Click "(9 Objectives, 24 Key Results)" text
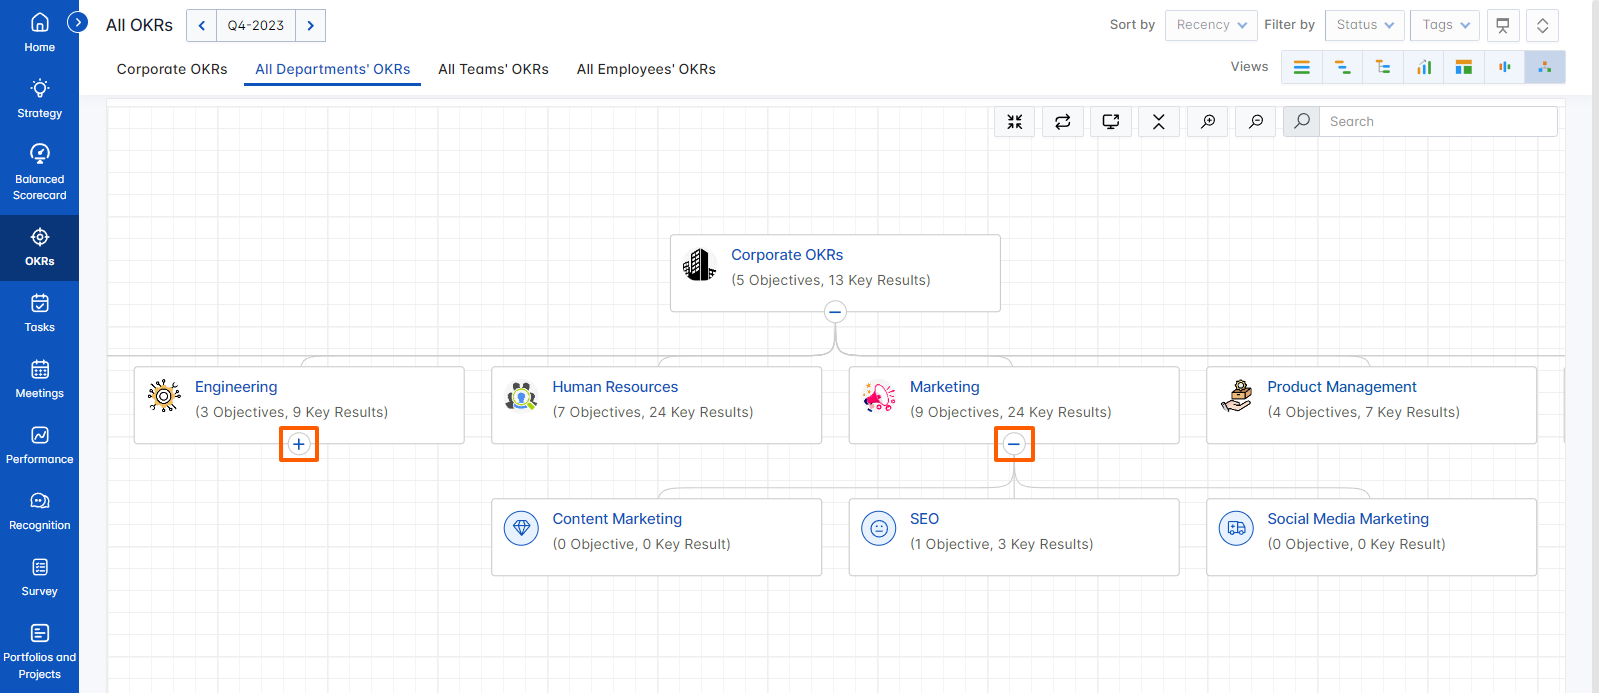 point(1011,412)
